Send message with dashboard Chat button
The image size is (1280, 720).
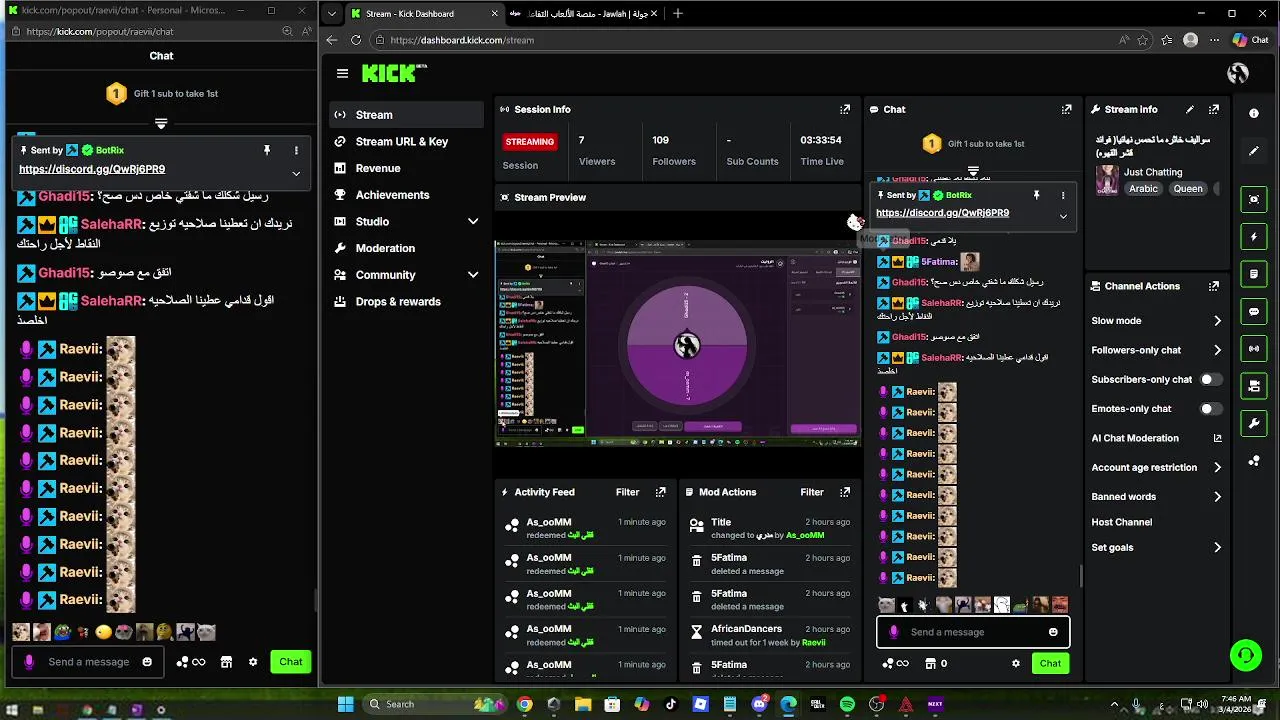1050,663
